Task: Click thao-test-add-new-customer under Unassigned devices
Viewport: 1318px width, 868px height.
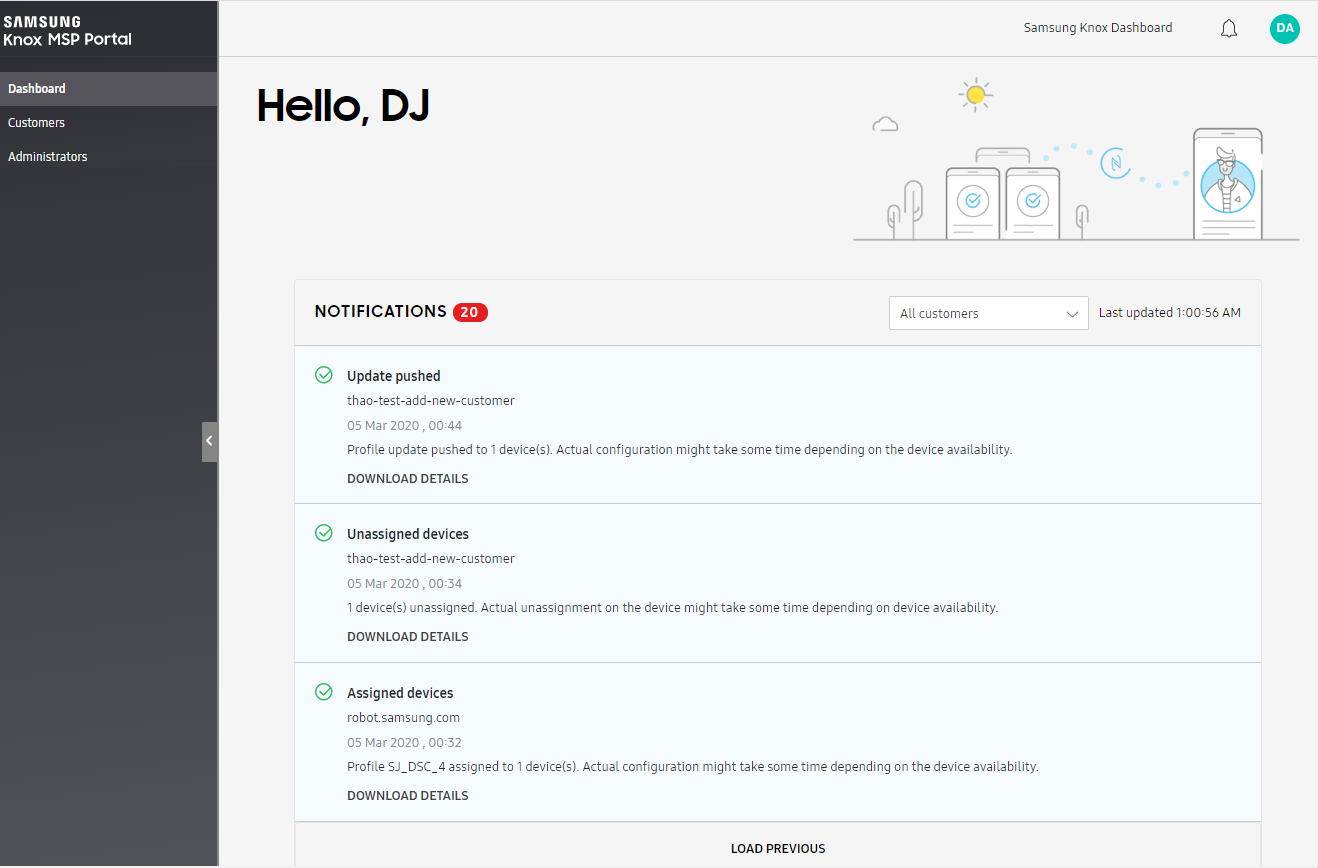Action: pyautogui.click(x=431, y=559)
